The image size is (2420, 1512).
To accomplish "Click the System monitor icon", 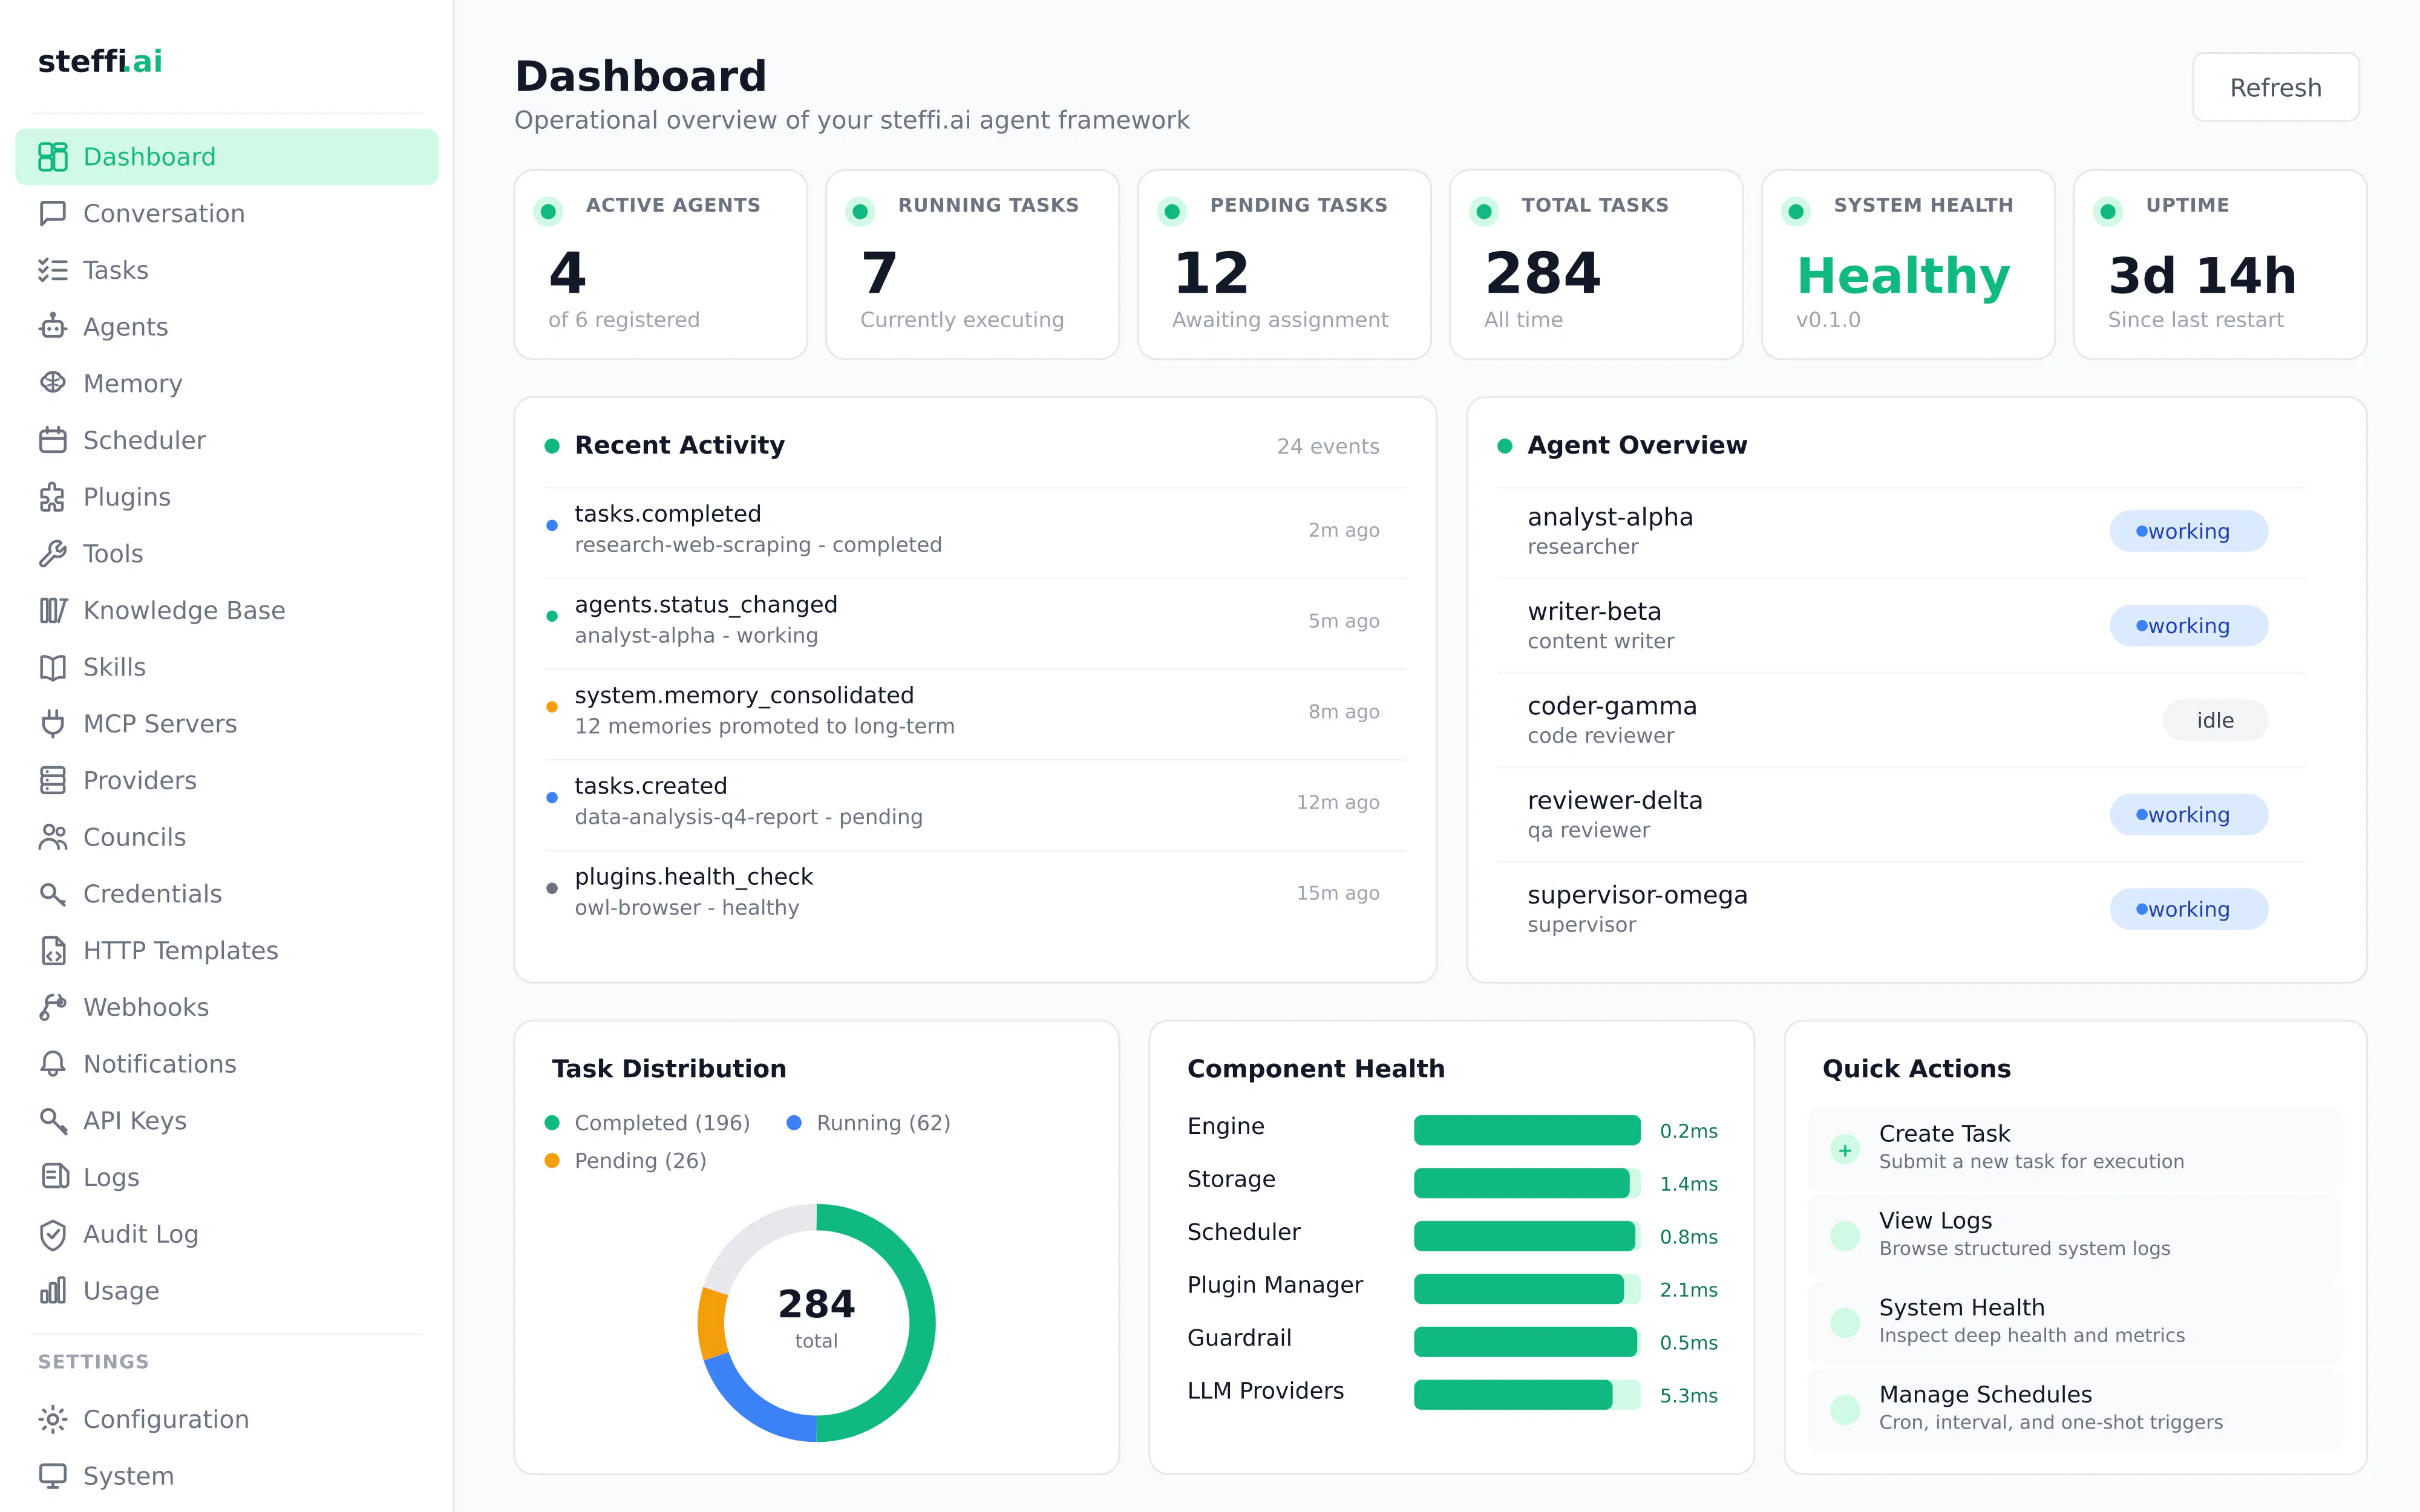I will 53,1475.
